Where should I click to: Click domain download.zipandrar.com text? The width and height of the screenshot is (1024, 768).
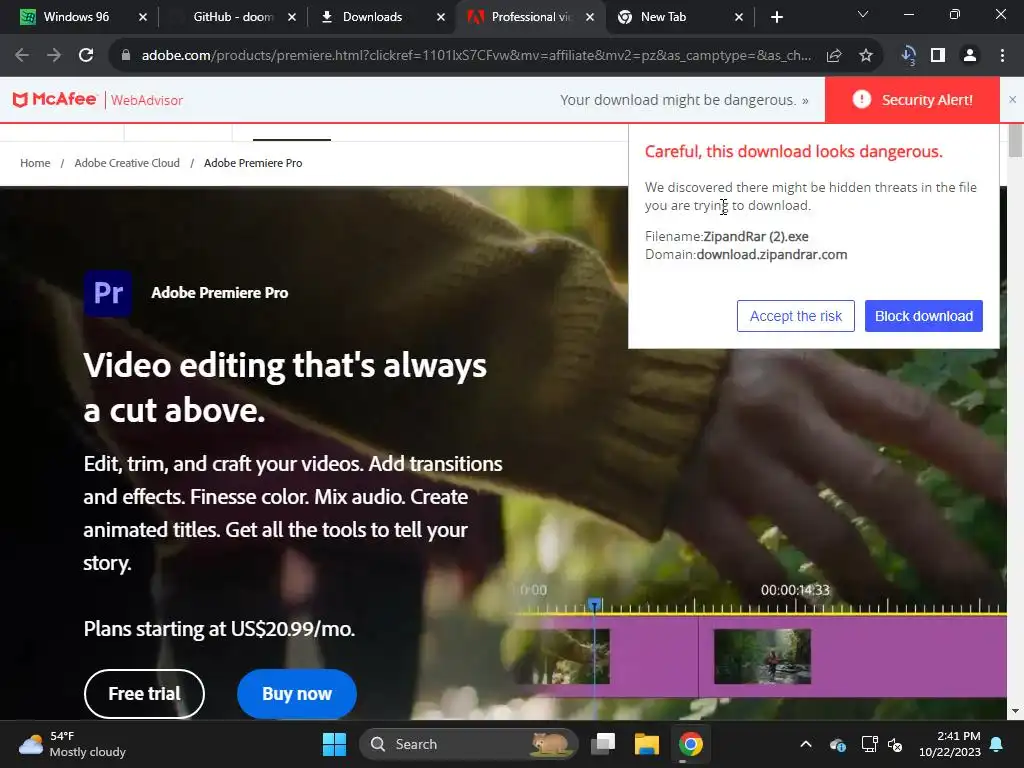point(772,255)
